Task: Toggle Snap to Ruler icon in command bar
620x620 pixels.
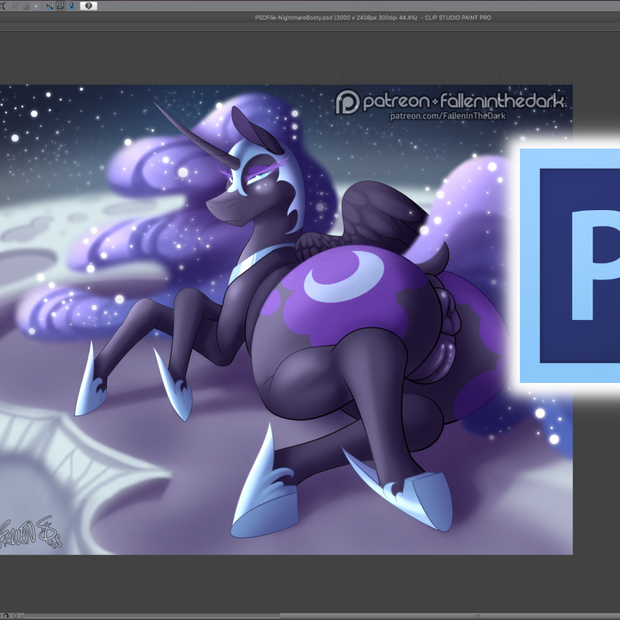Action: click(50, 6)
